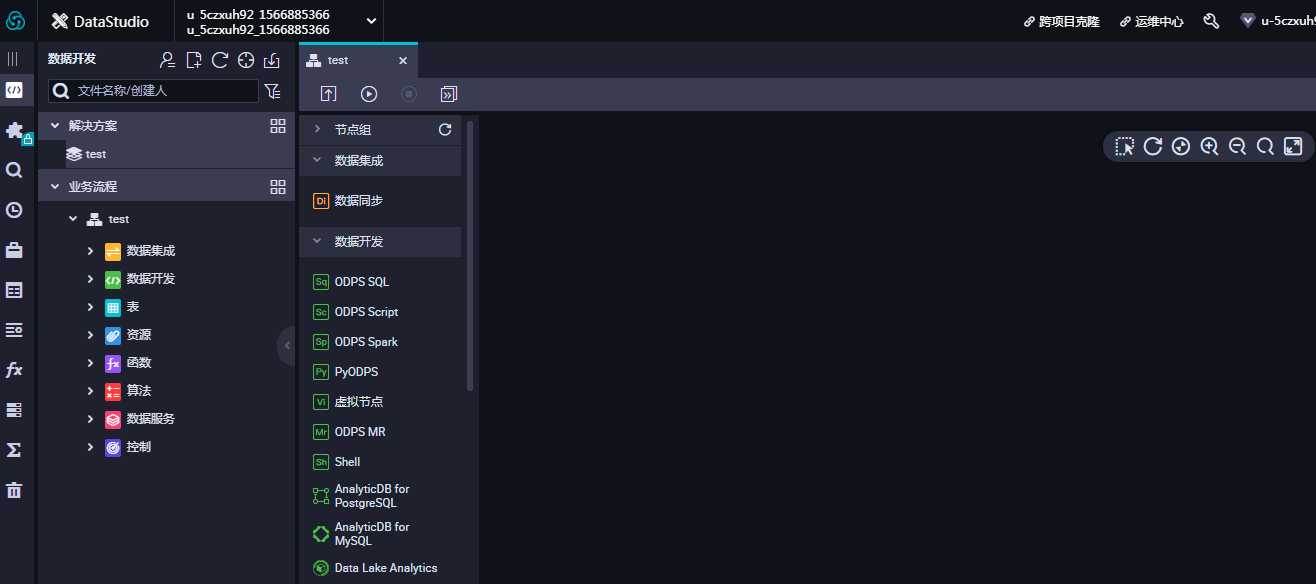Click the wrench settings icon in top bar

coord(1211,21)
